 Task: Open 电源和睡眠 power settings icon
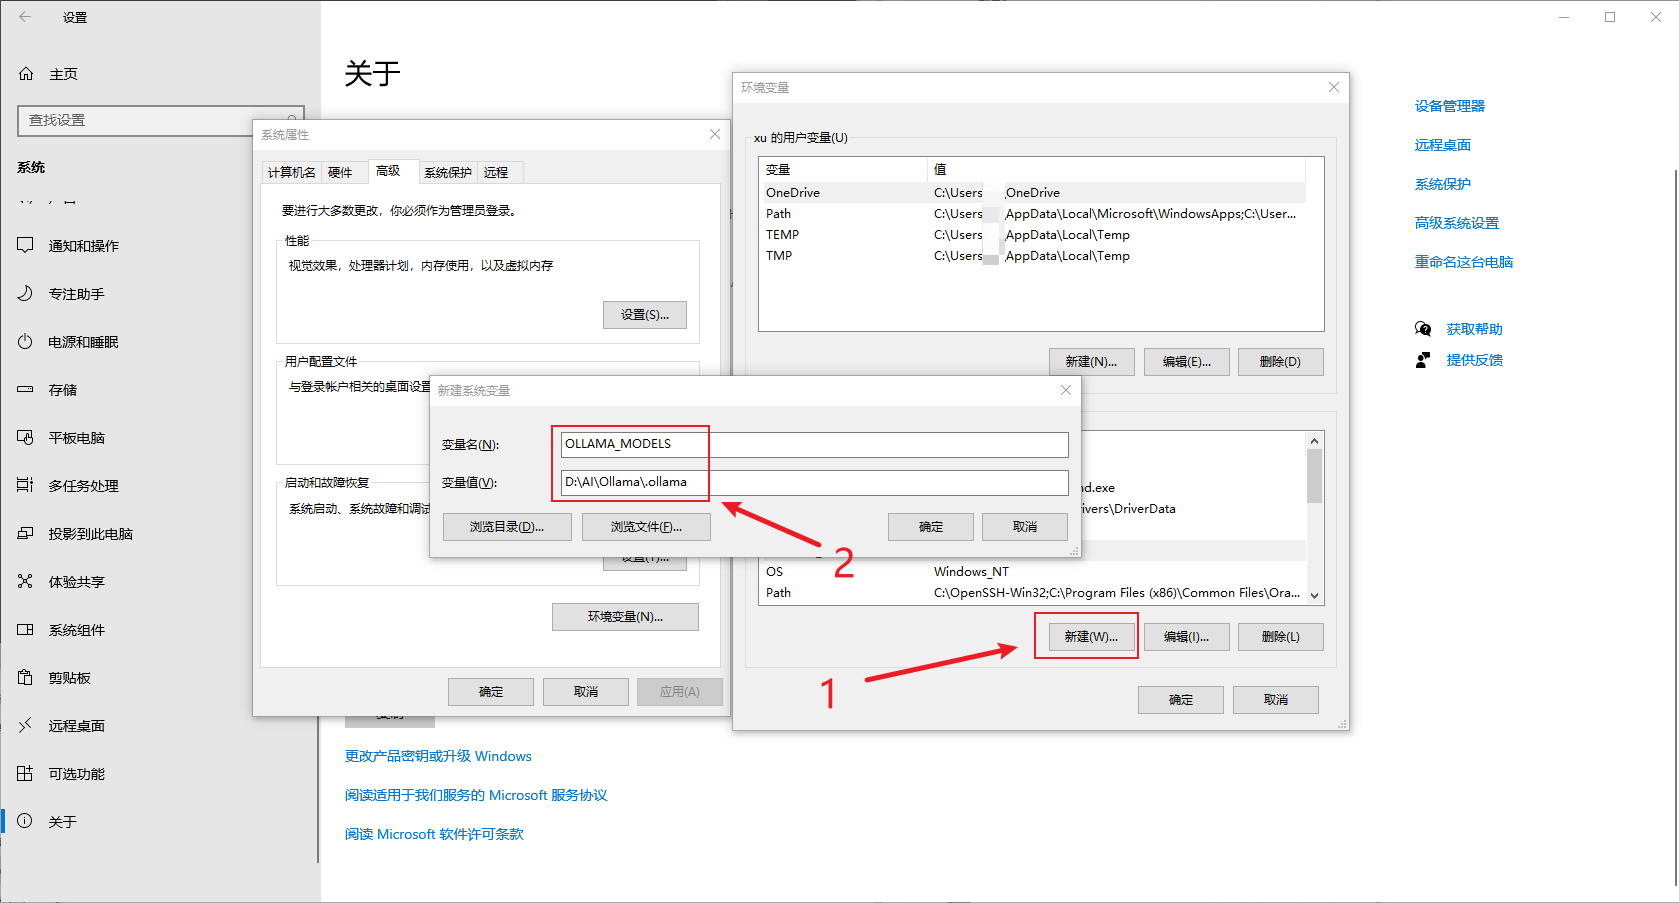(x=26, y=342)
